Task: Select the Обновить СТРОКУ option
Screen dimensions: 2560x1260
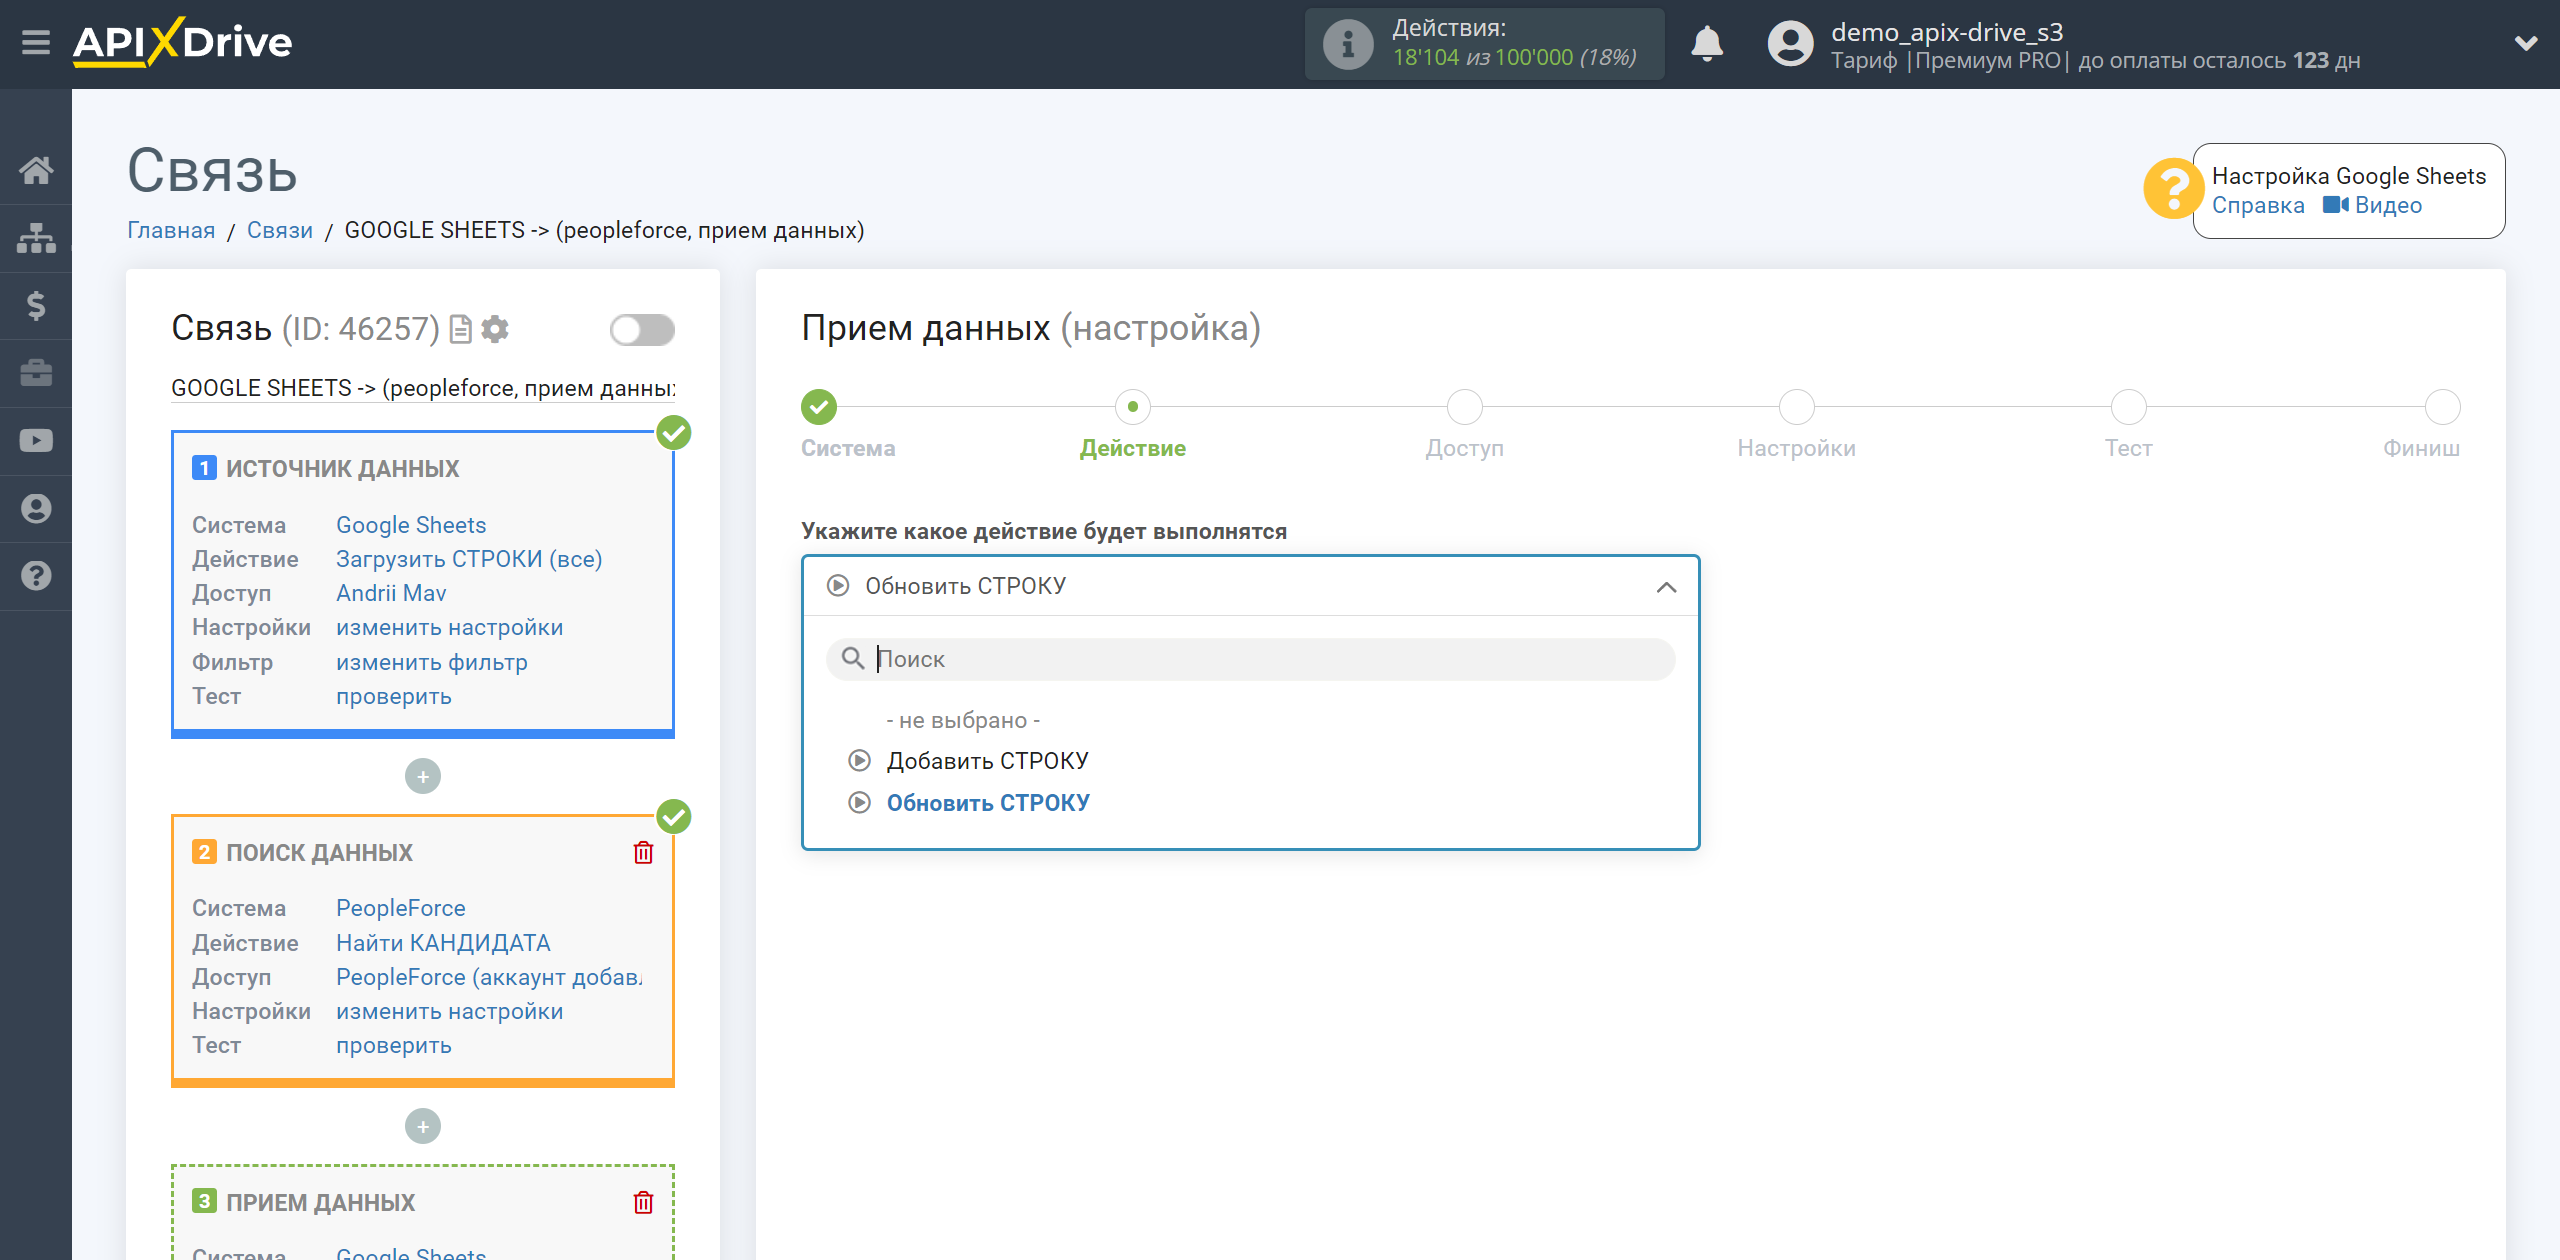Action: 988,803
